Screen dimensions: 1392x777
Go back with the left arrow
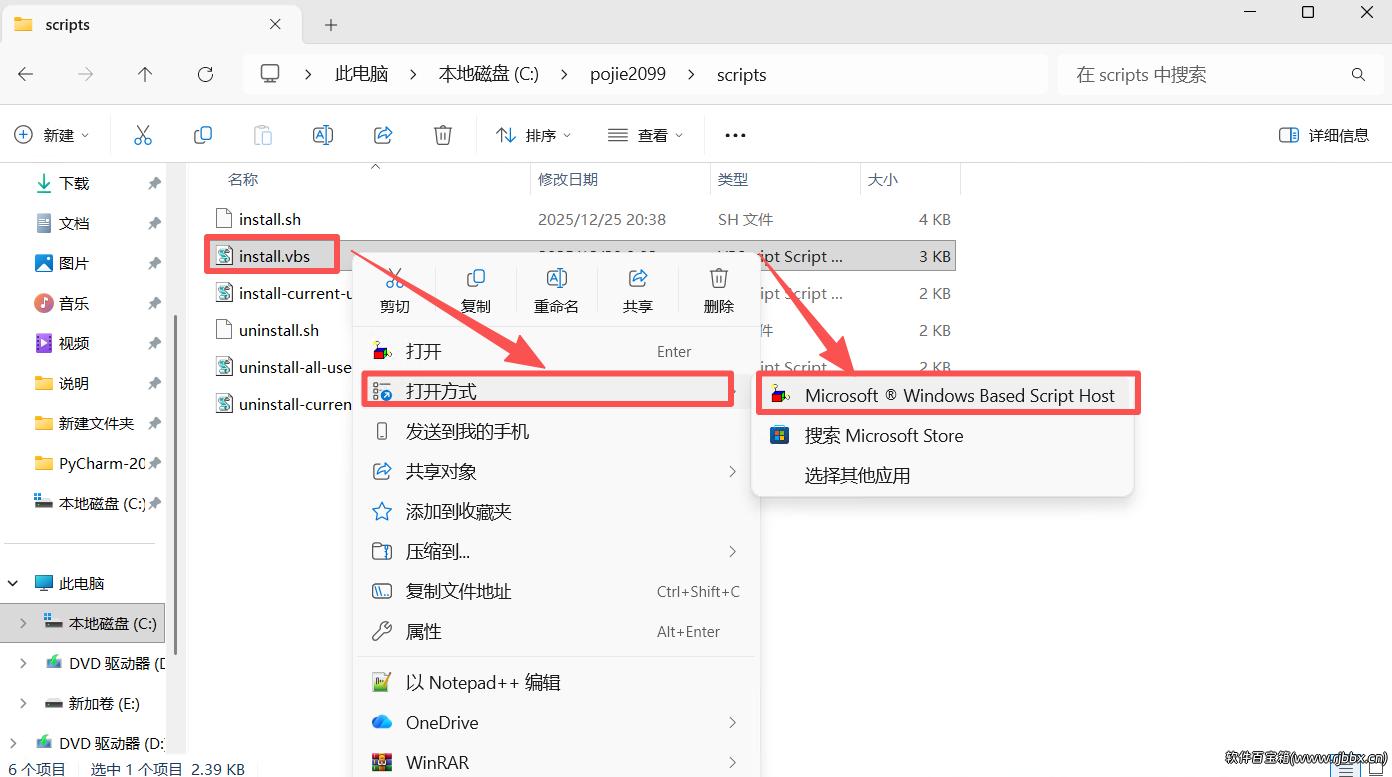[26, 74]
